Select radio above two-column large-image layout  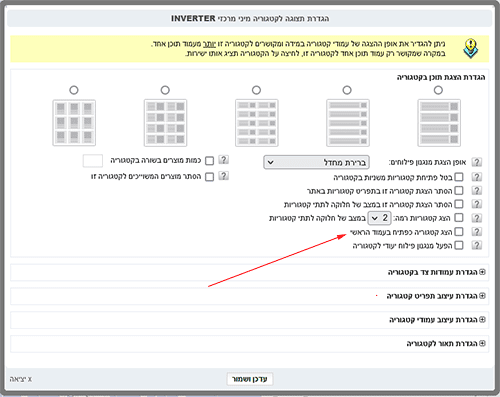pos(165,90)
